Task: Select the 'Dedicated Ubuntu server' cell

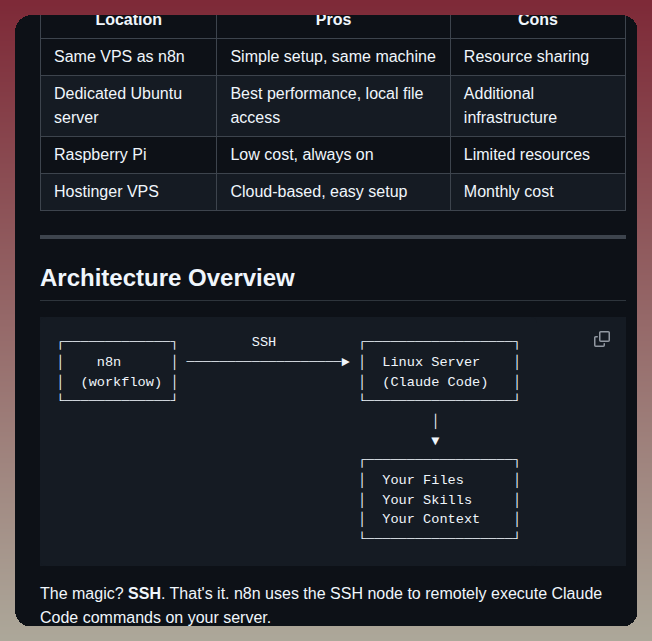Action: (128, 106)
